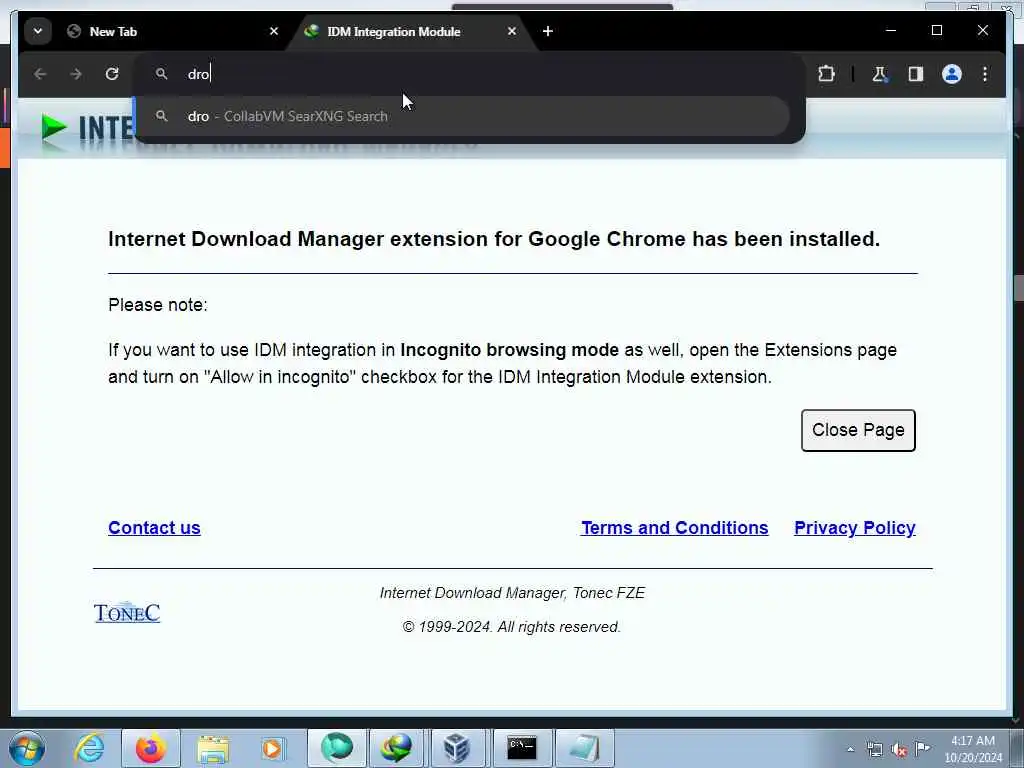Image resolution: width=1024 pixels, height=768 pixels.
Task: Show hidden tray icons arrow
Action: click(x=850, y=750)
